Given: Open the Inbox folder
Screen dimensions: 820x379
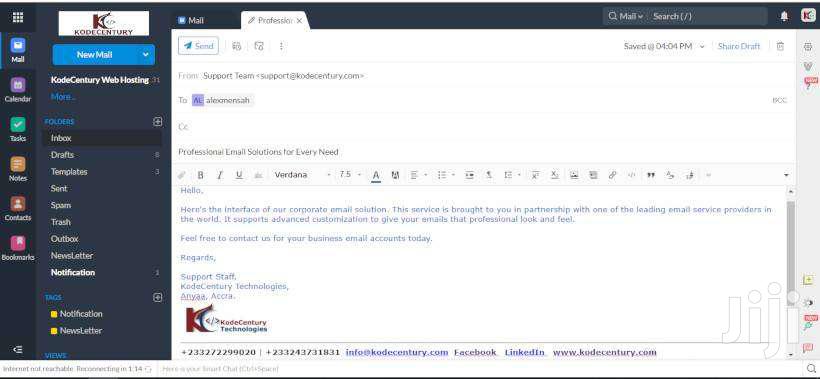Looking at the screenshot, I should (102, 138).
